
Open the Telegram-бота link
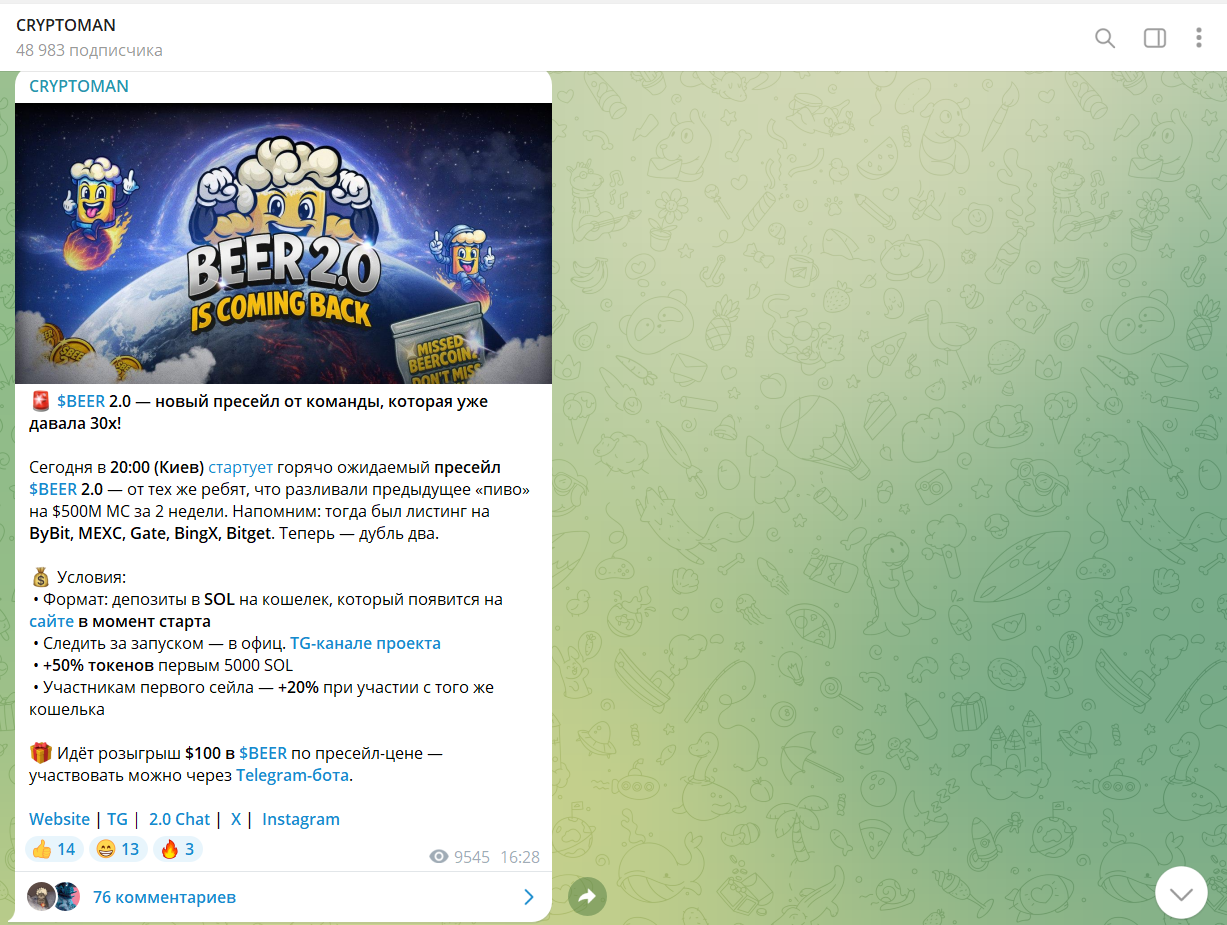[x=293, y=775]
